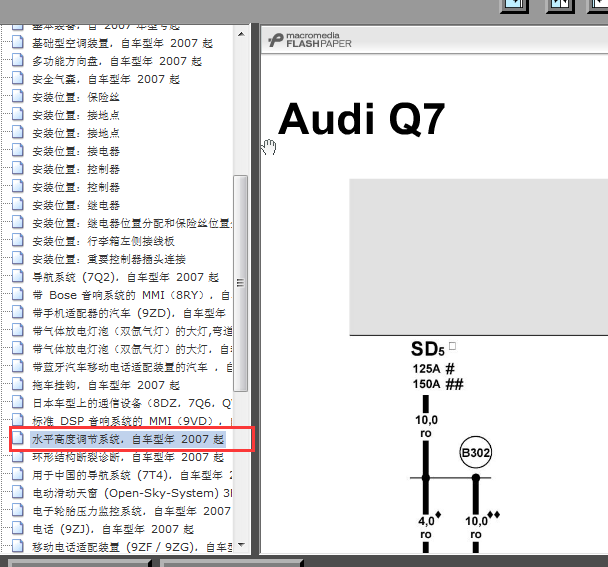Click document icon for 移动电话适配装置 (9ZF / 9ZG)
The image size is (608, 567).
tap(17, 546)
